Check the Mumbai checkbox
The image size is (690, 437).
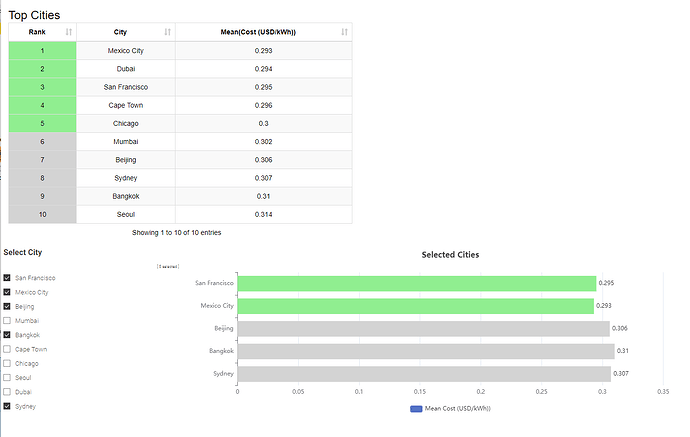7,320
